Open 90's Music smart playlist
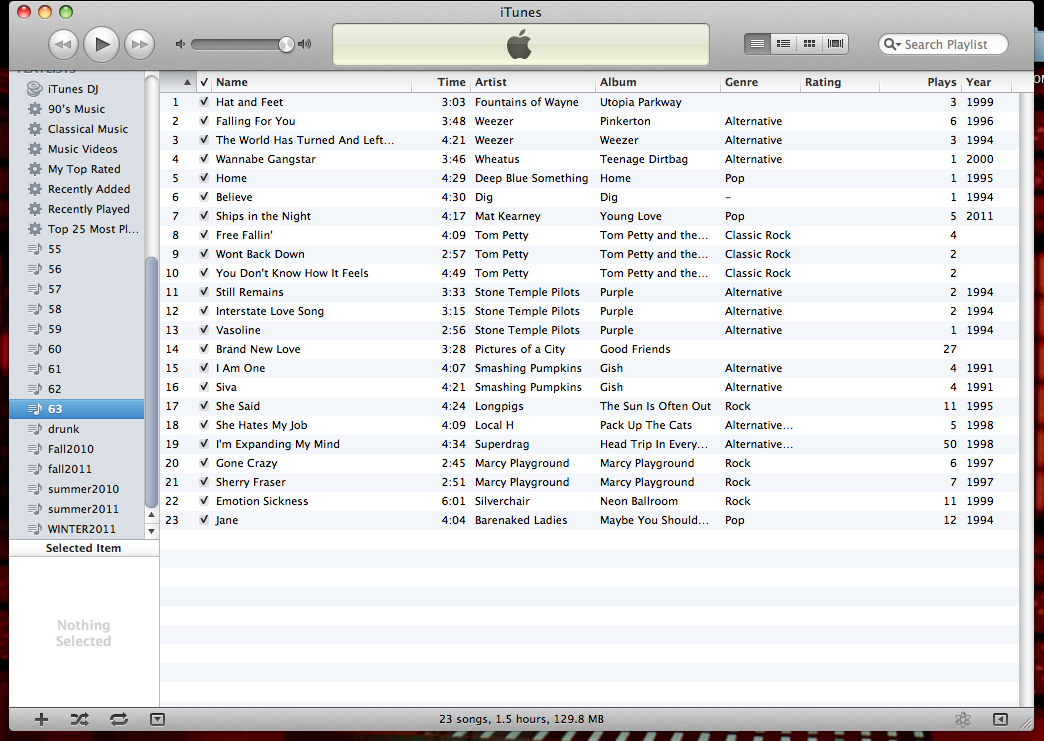 pyautogui.click(x=77, y=109)
